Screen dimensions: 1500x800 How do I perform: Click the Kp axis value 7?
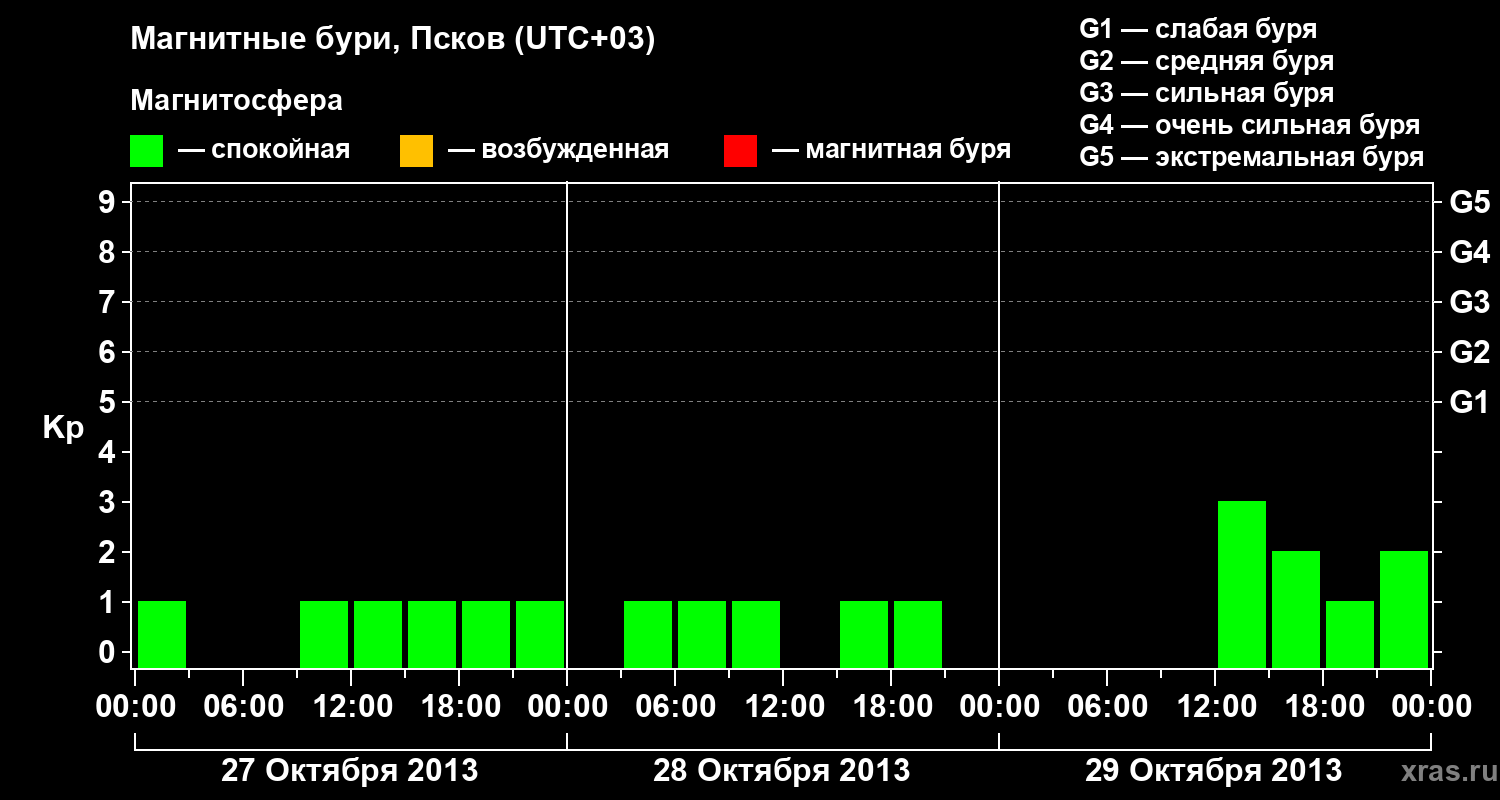(x=109, y=303)
